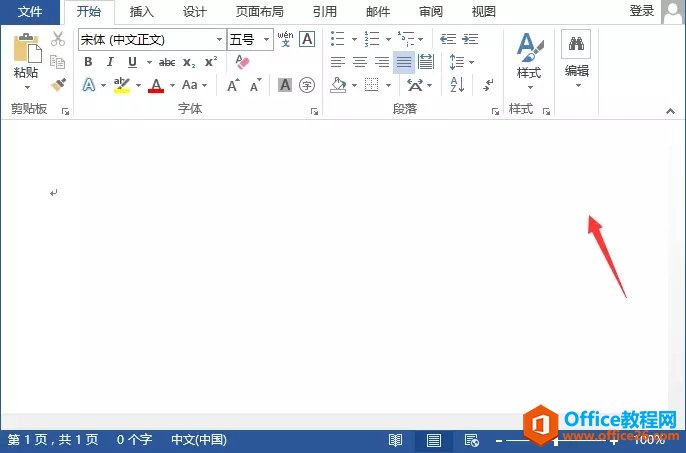Click the Clear All Formatting eraser icon

(x=242, y=62)
